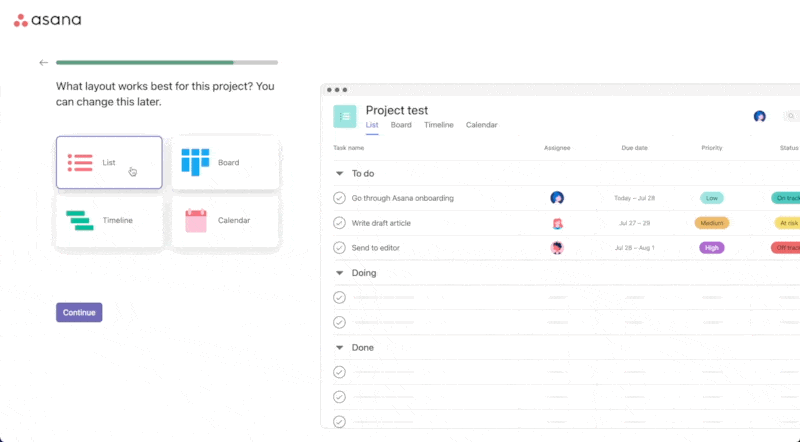Viewport: 800px width, 442px height.
Task: Click the green Timeline icon
Action: tap(80, 220)
